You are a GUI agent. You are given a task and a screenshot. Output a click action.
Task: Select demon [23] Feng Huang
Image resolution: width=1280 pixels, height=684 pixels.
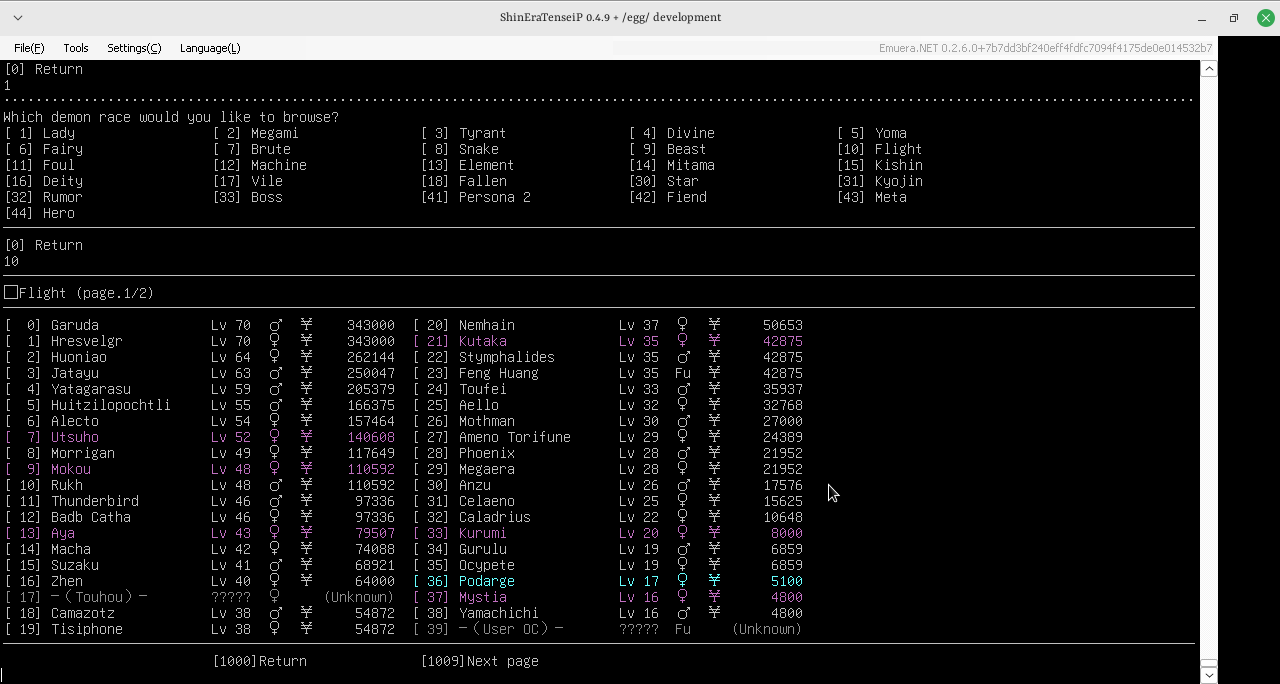click(x=608, y=373)
